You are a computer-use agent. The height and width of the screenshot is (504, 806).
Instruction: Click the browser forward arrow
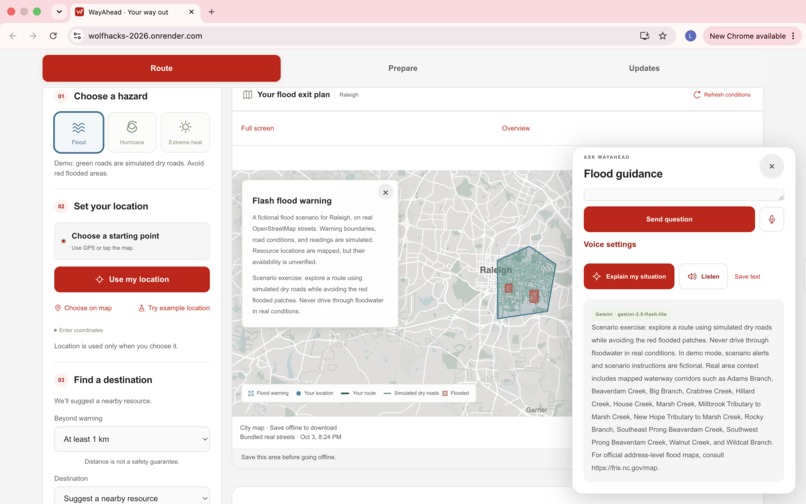point(33,35)
